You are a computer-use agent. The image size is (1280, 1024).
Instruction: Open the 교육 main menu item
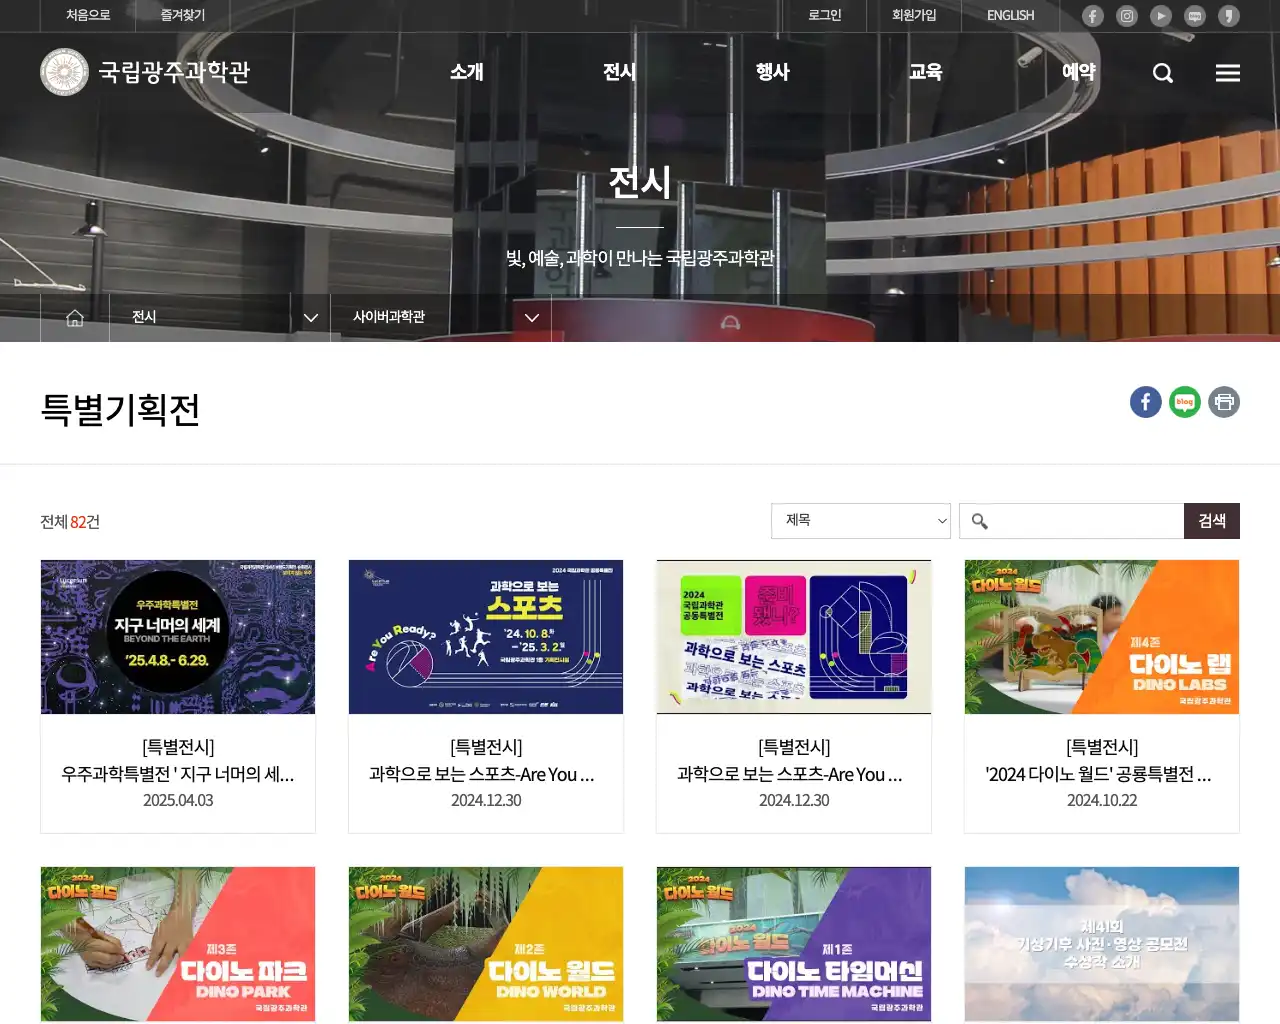925,72
